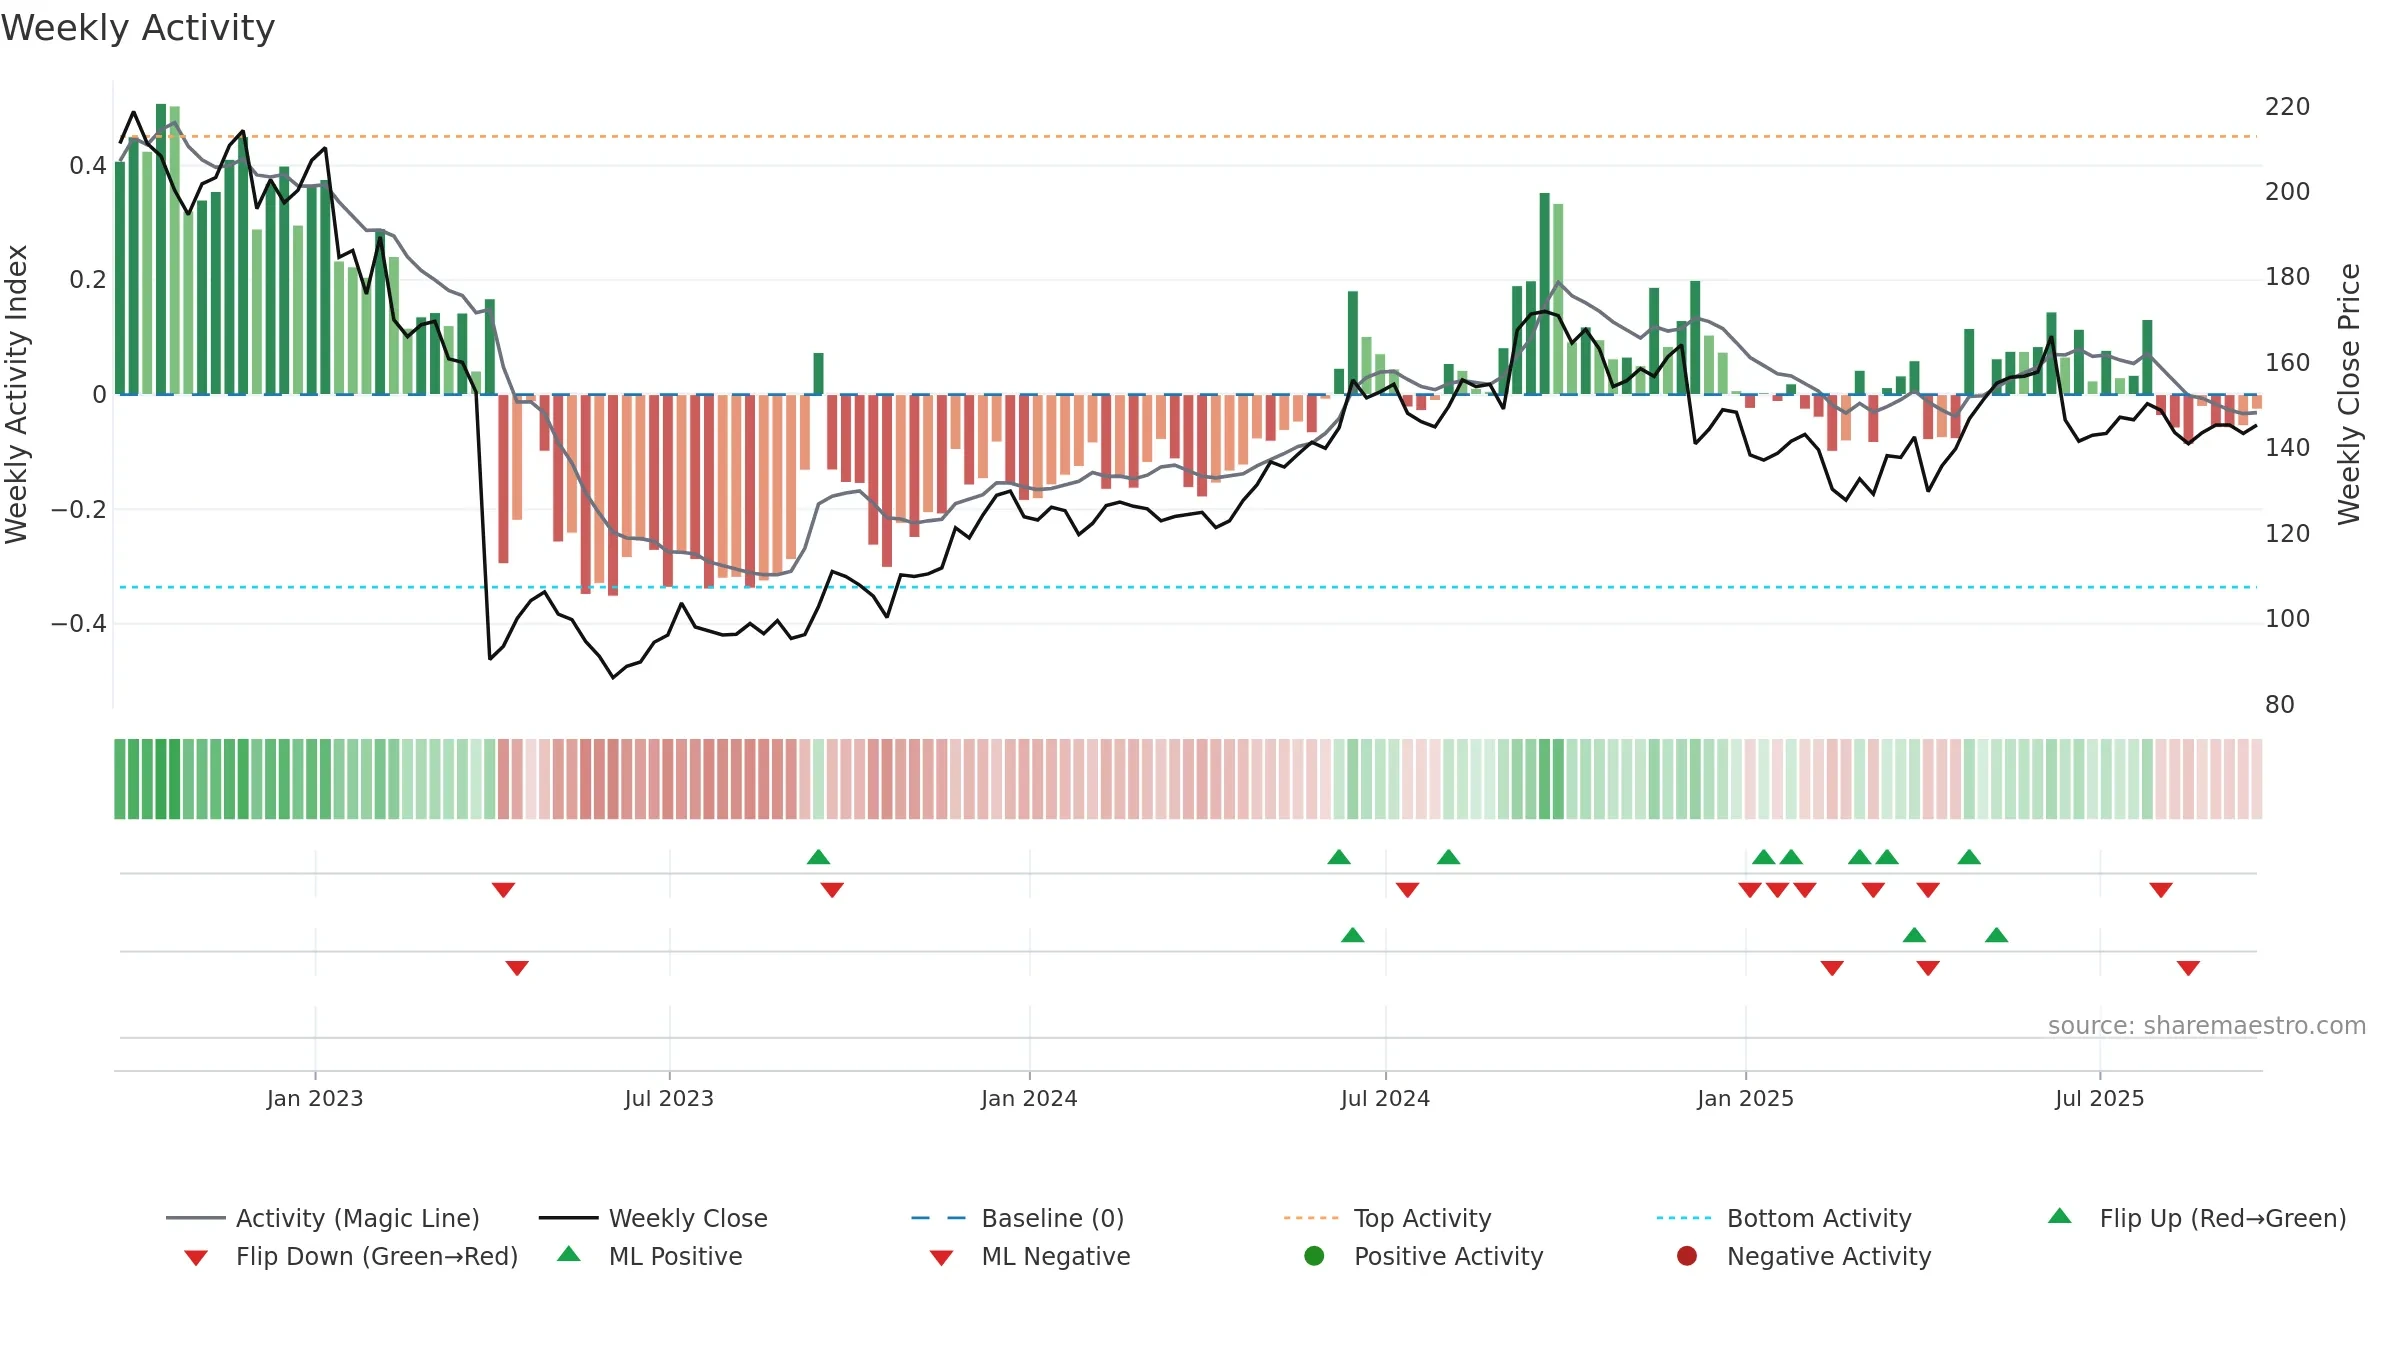Click the last red flip-down marker after Jul 2025
This screenshot has height=1350, width=2400.
2161,890
